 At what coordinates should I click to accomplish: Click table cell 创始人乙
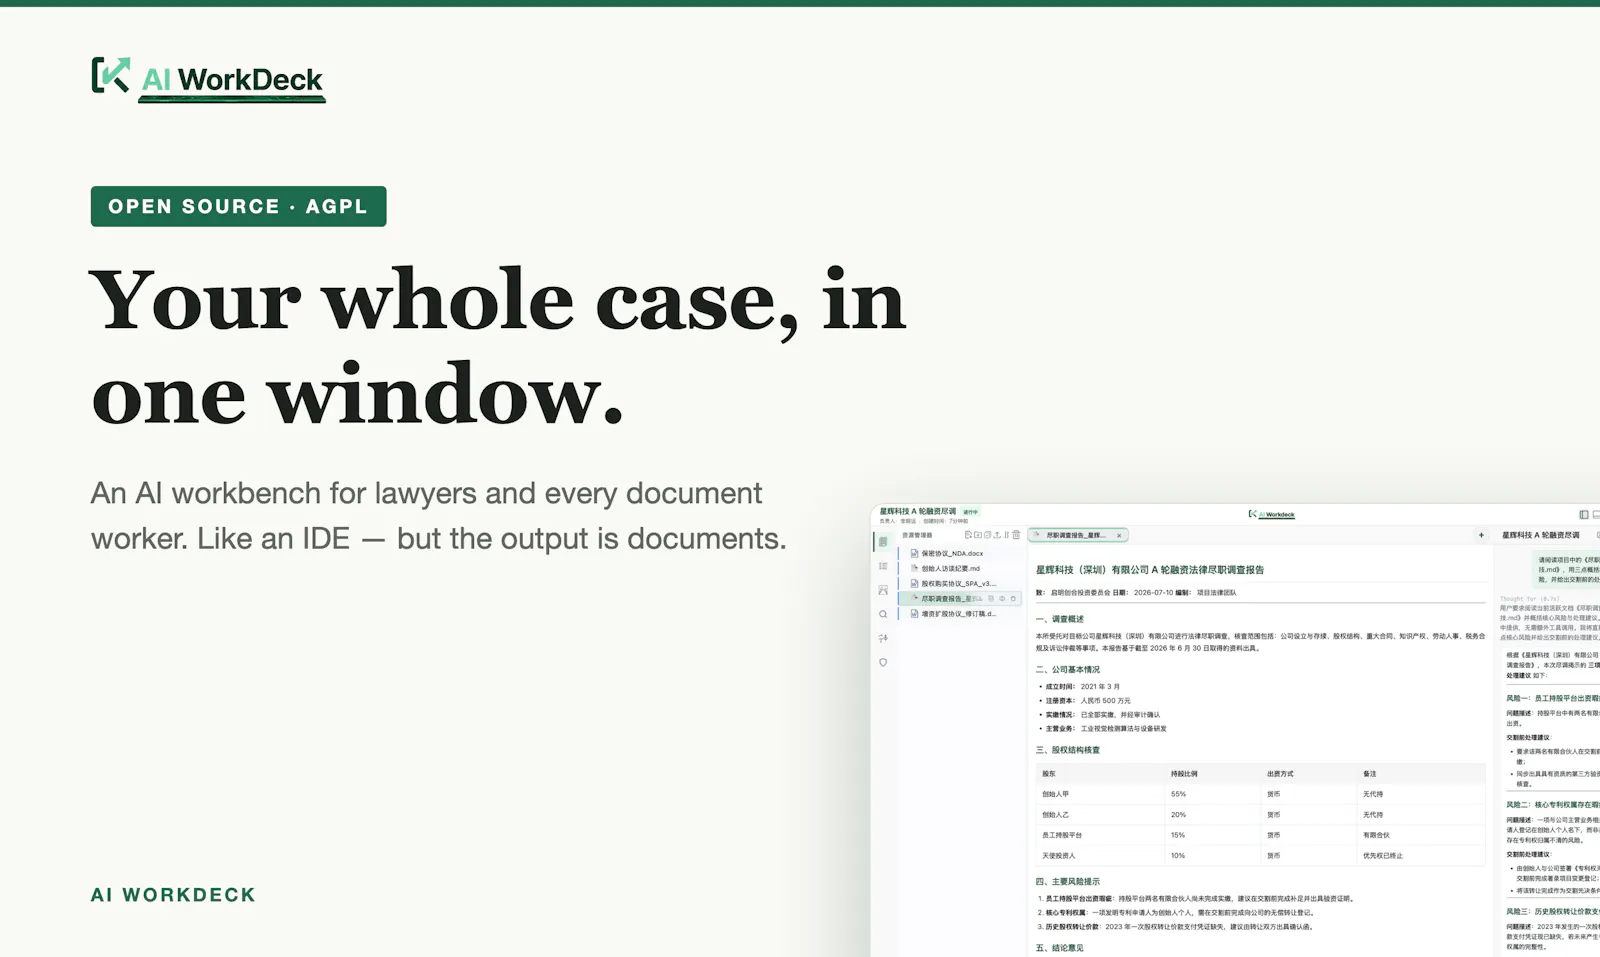coord(1056,815)
